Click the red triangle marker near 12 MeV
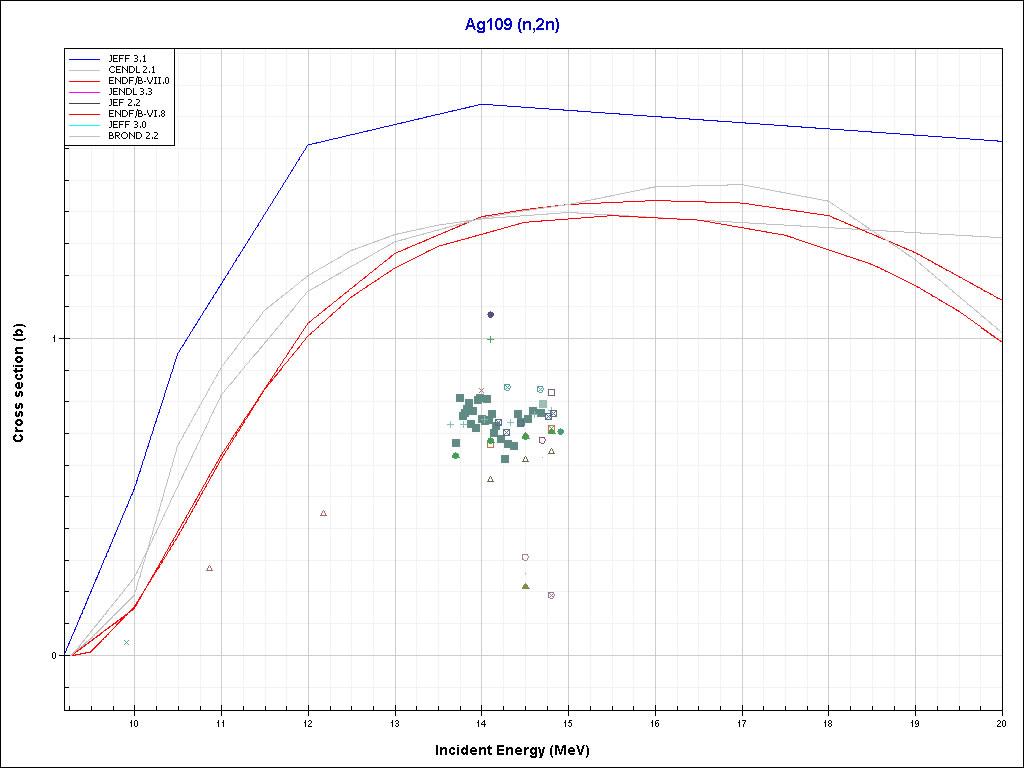This screenshot has width=1024, height=768. click(323, 513)
